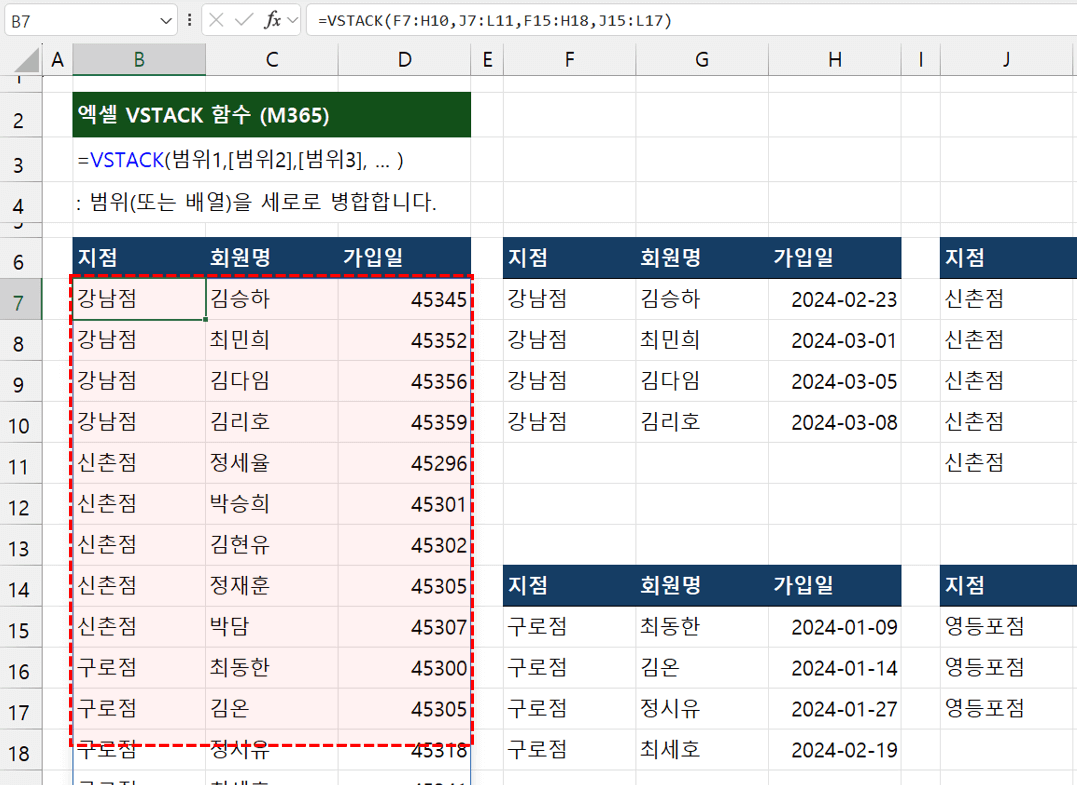Expand the Name Box dropdown arrow

point(166,20)
